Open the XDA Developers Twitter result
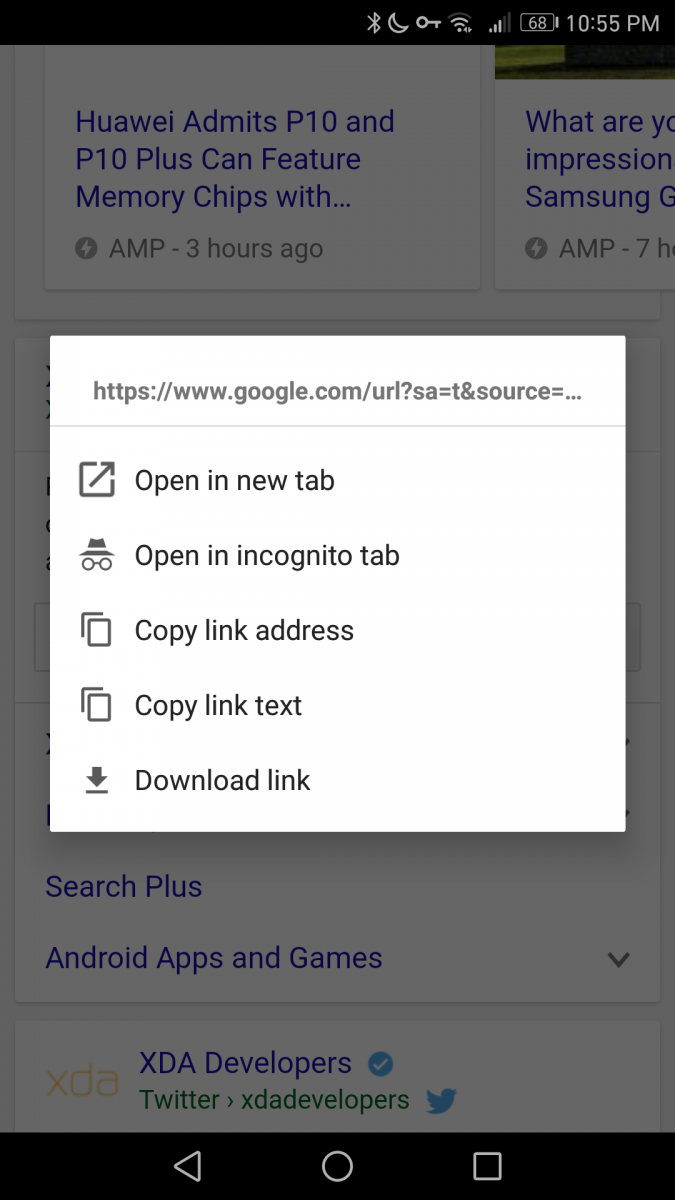This screenshot has height=1200, width=675. pyautogui.click(x=245, y=1063)
